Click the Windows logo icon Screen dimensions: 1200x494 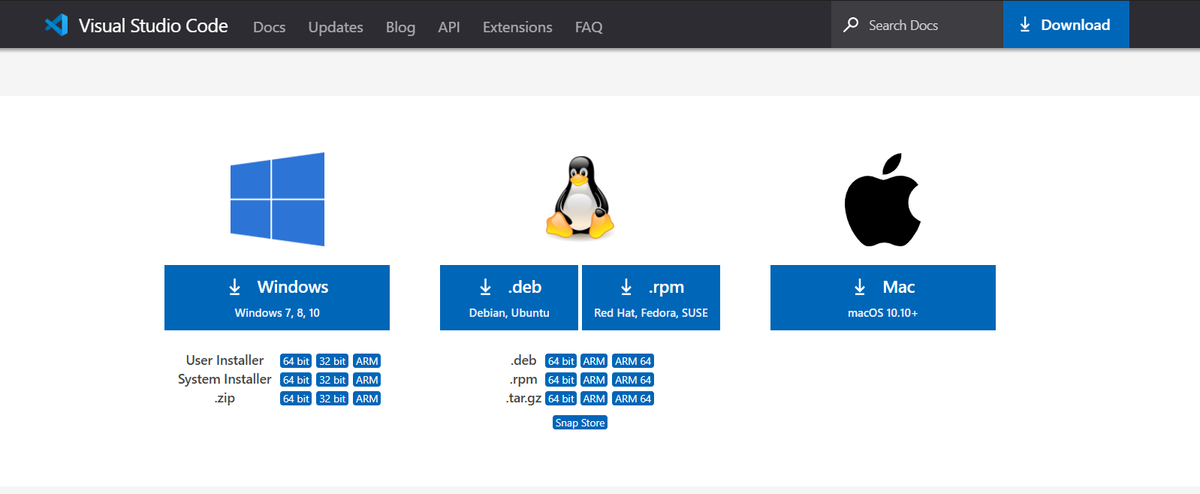[x=277, y=199]
